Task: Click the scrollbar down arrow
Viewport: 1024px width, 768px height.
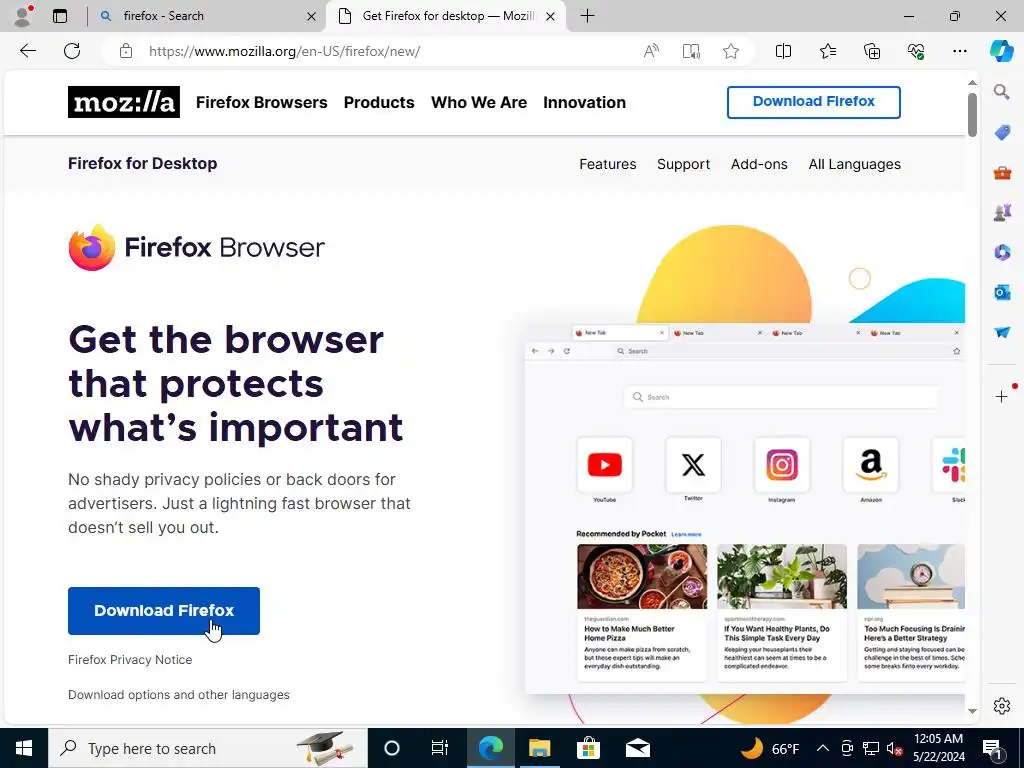Action: pos(972,711)
